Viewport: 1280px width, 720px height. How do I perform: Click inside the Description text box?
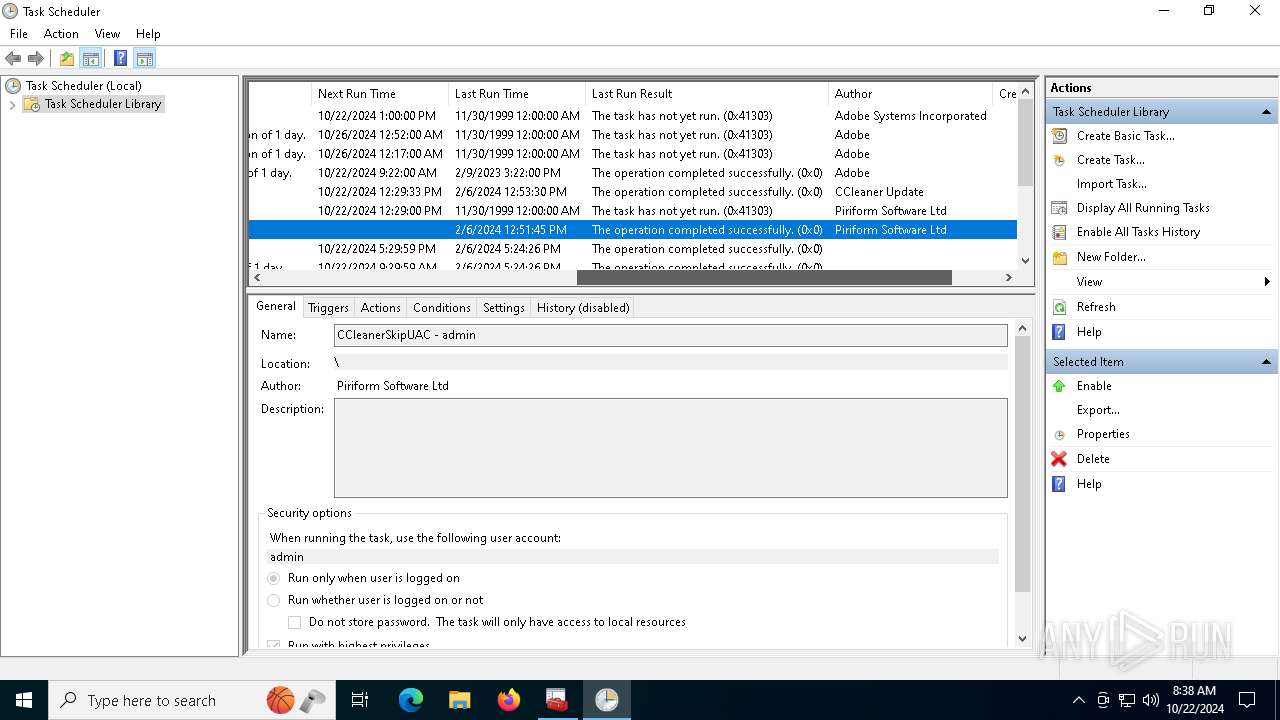(670, 448)
